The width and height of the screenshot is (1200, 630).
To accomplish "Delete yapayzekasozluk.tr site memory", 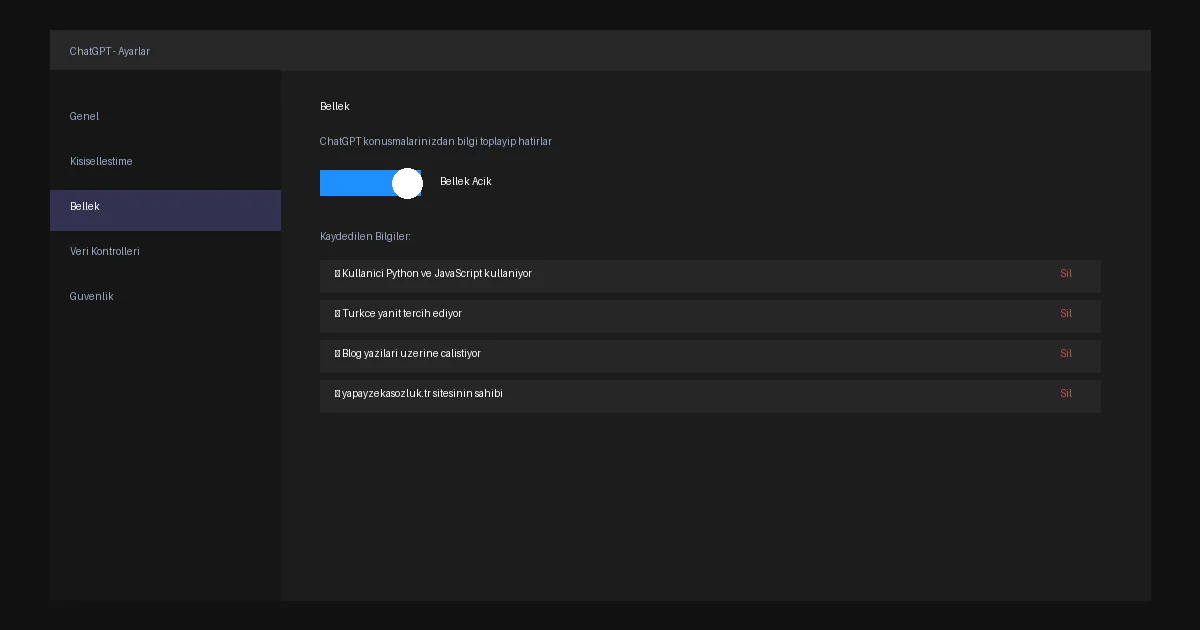I will point(1066,394).
